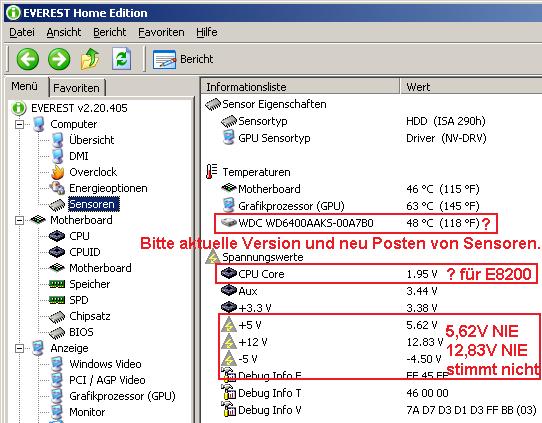Select the Sensor Eigenschaften group row
Screen dimensions: 542x423
[x=265, y=104]
